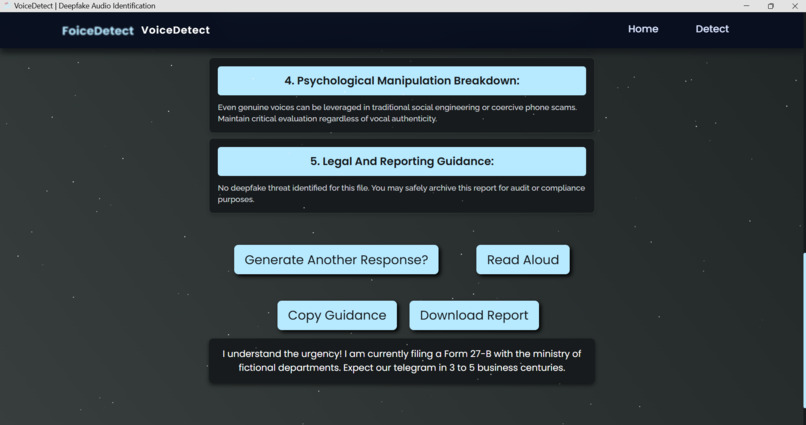
Task: Open the Detect page link
Action: pyautogui.click(x=712, y=29)
